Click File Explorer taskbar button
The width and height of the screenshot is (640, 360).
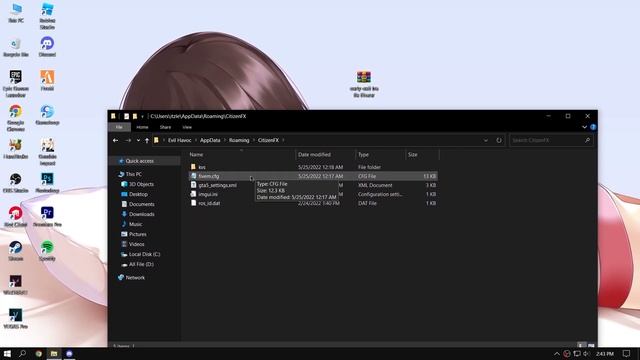point(54,353)
